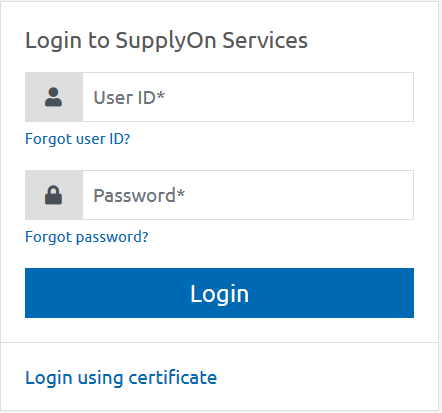The height and width of the screenshot is (413, 442).
Task: Click the word Login on blue bar
Action: (x=219, y=294)
